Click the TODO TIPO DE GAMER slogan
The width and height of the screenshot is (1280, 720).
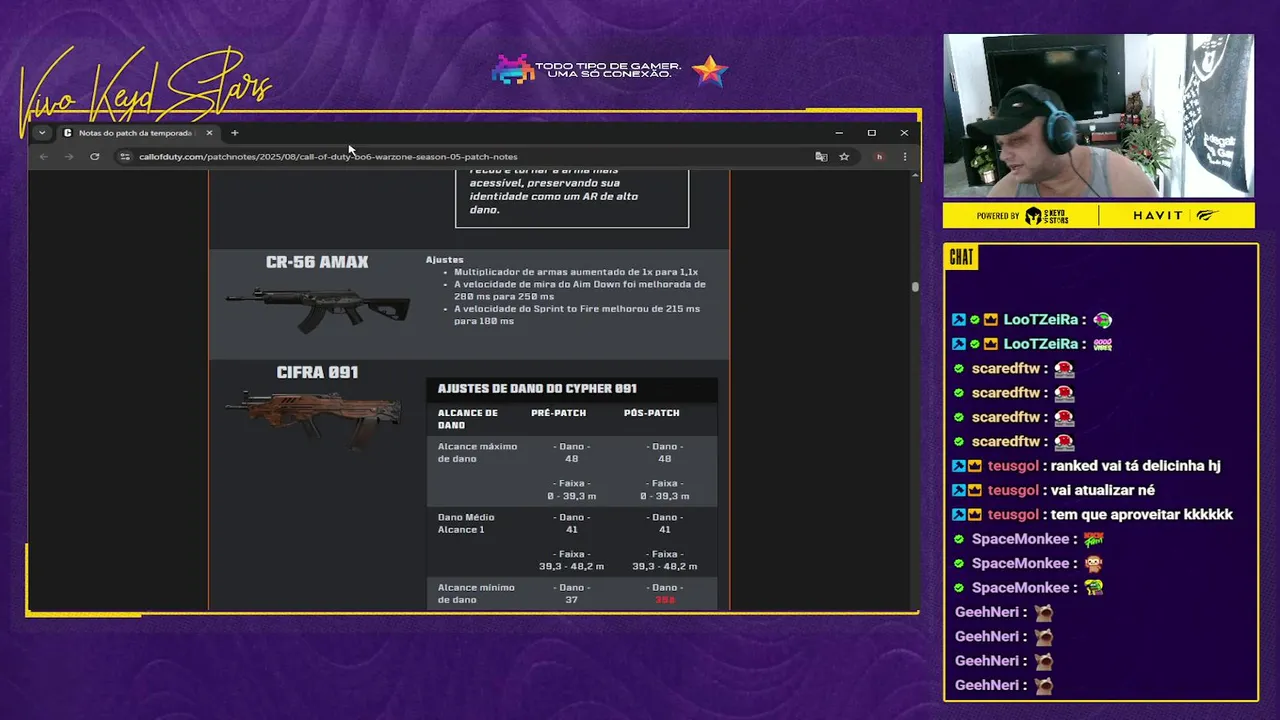608,70
